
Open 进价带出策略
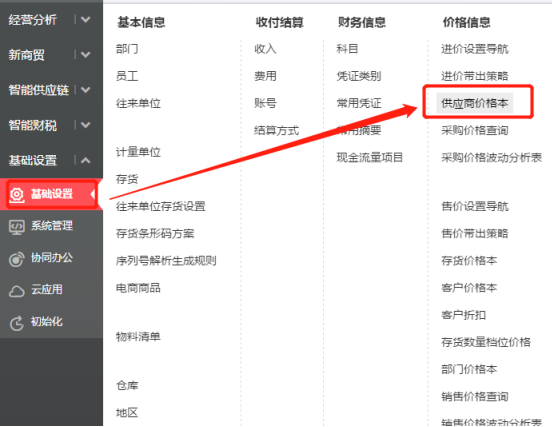[x=475, y=76]
